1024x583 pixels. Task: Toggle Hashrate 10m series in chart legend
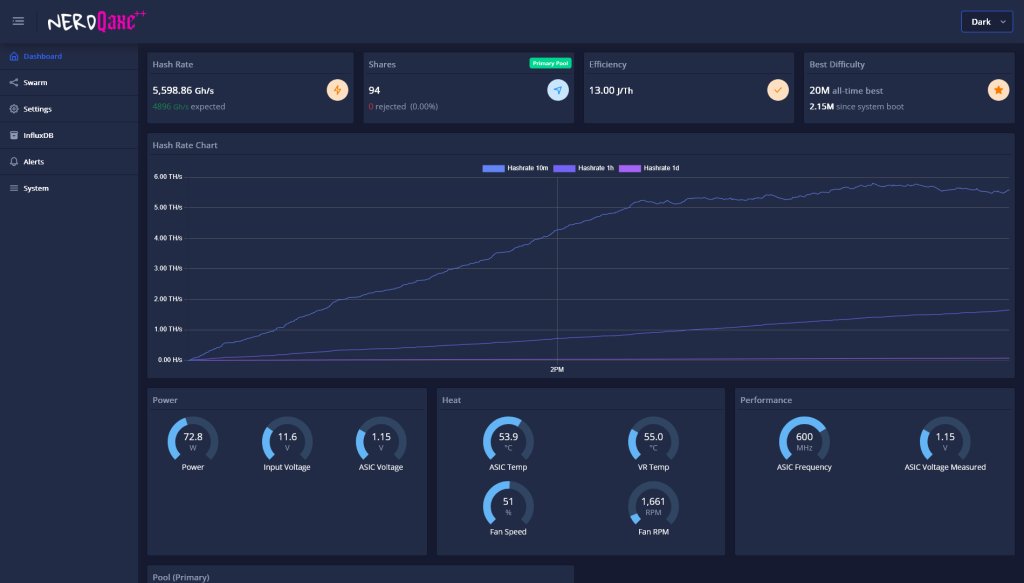[514, 168]
